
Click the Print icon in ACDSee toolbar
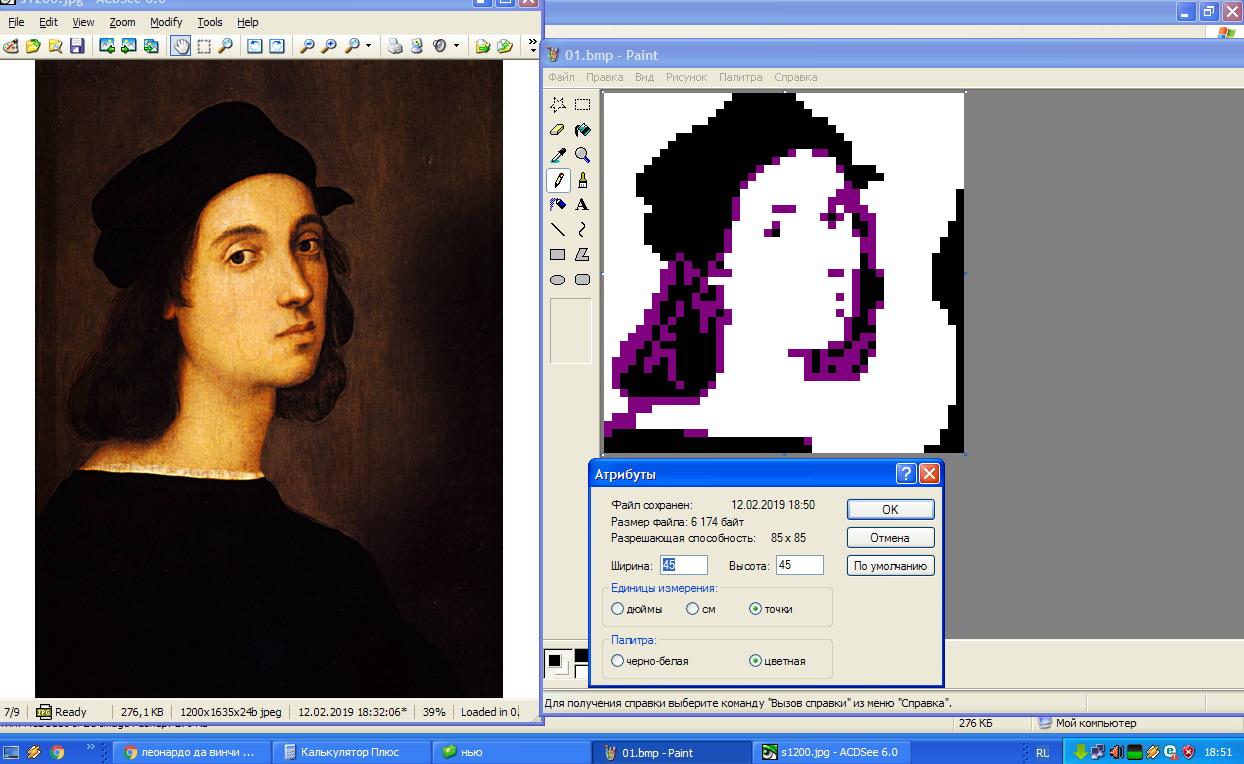click(395, 46)
